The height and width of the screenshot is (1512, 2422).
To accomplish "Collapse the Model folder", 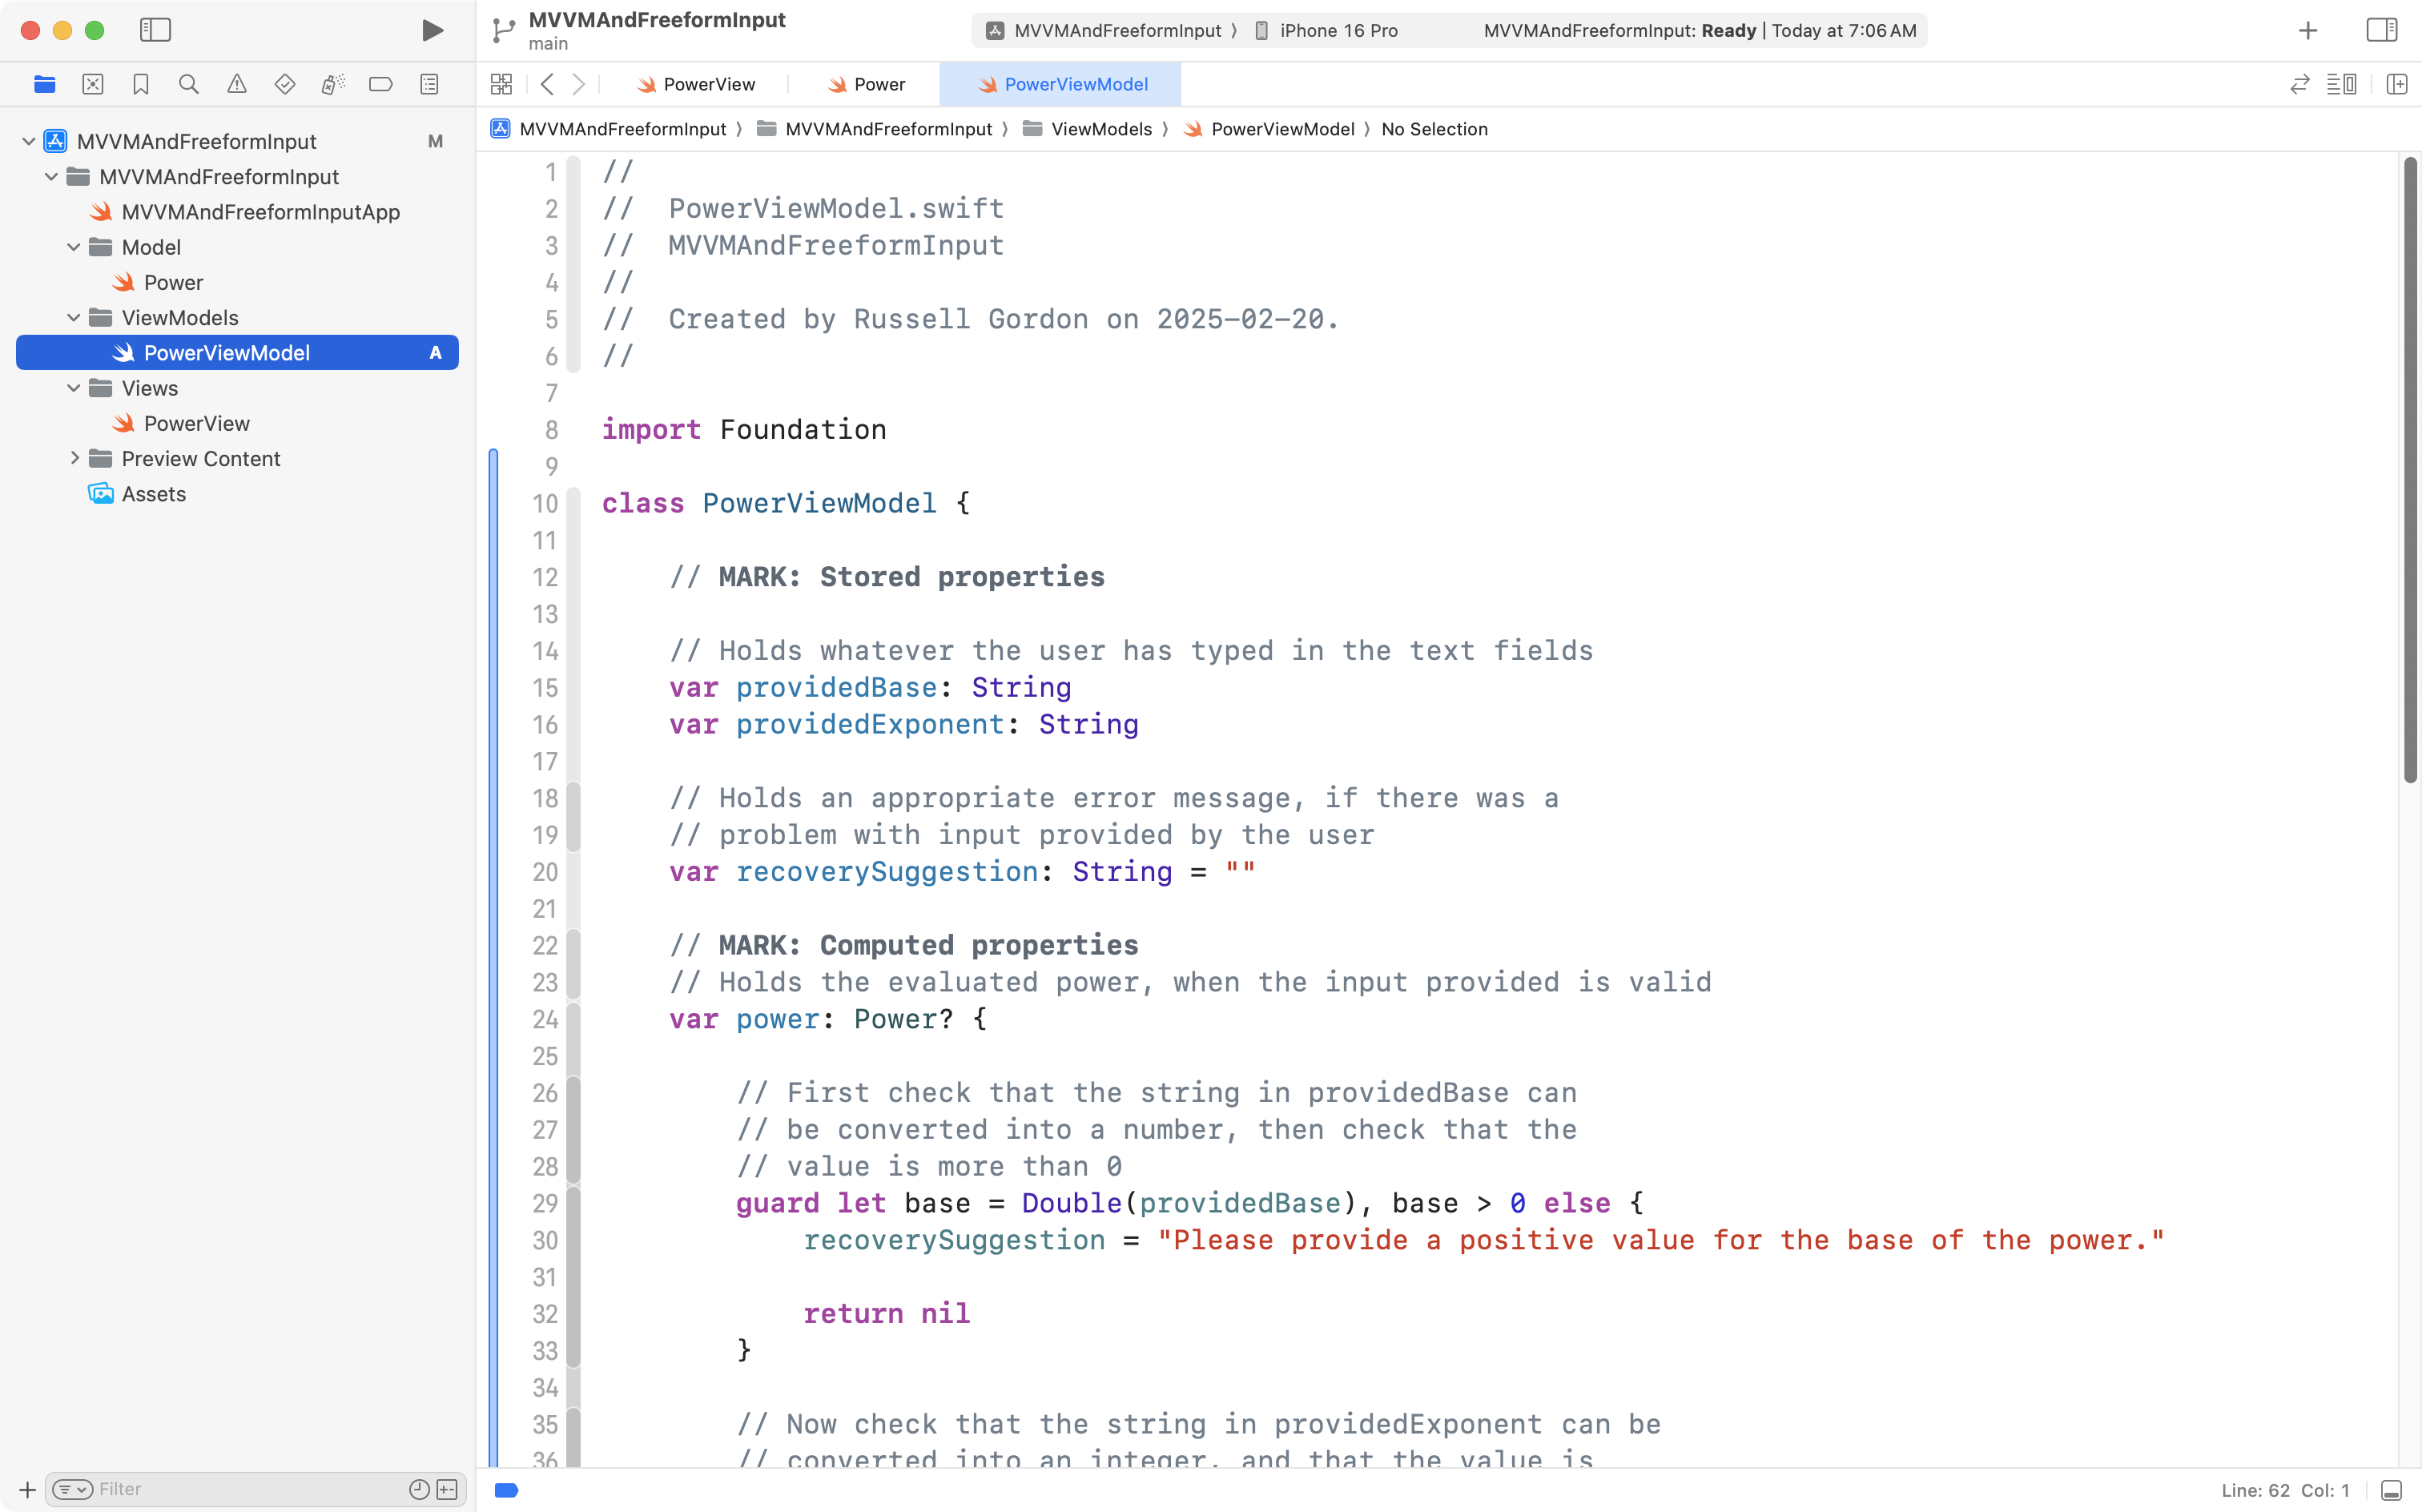I will [x=74, y=247].
